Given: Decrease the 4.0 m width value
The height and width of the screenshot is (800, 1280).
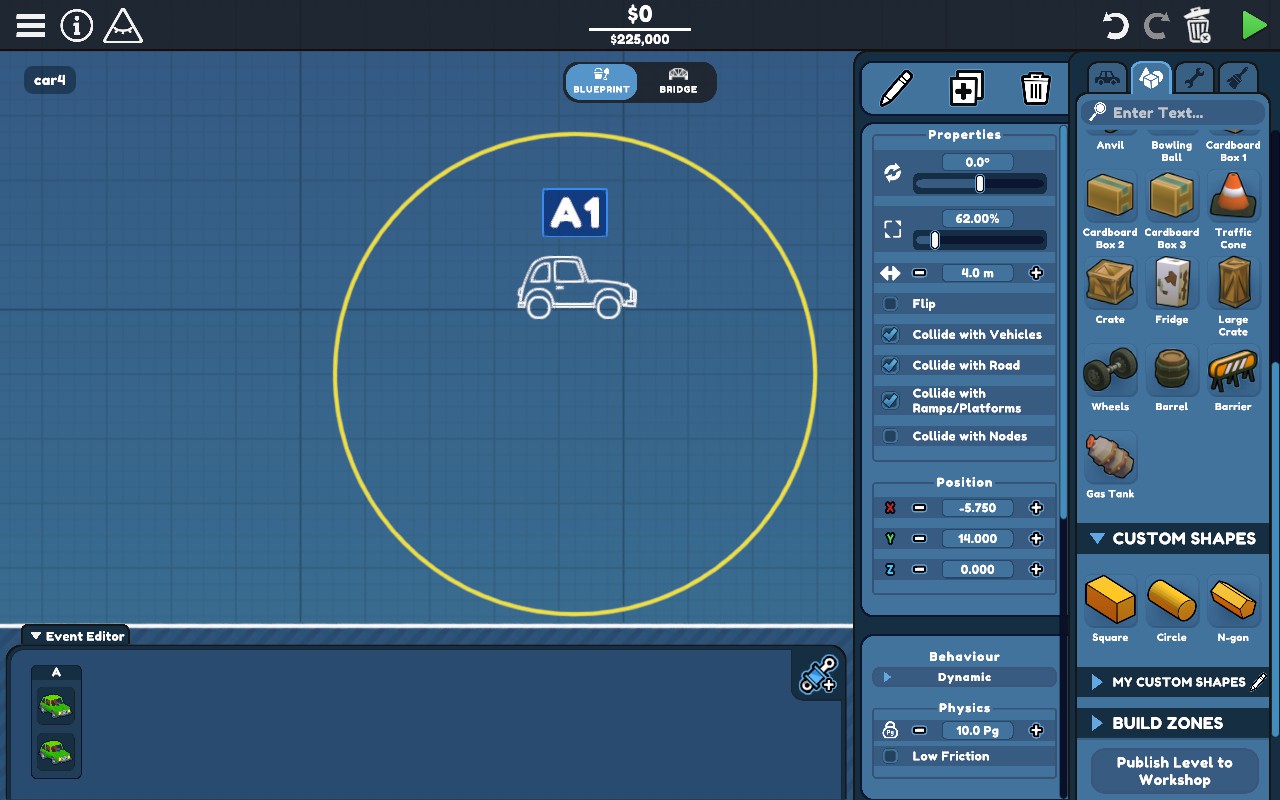Looking at the screenshot, I should click(919, 273).
